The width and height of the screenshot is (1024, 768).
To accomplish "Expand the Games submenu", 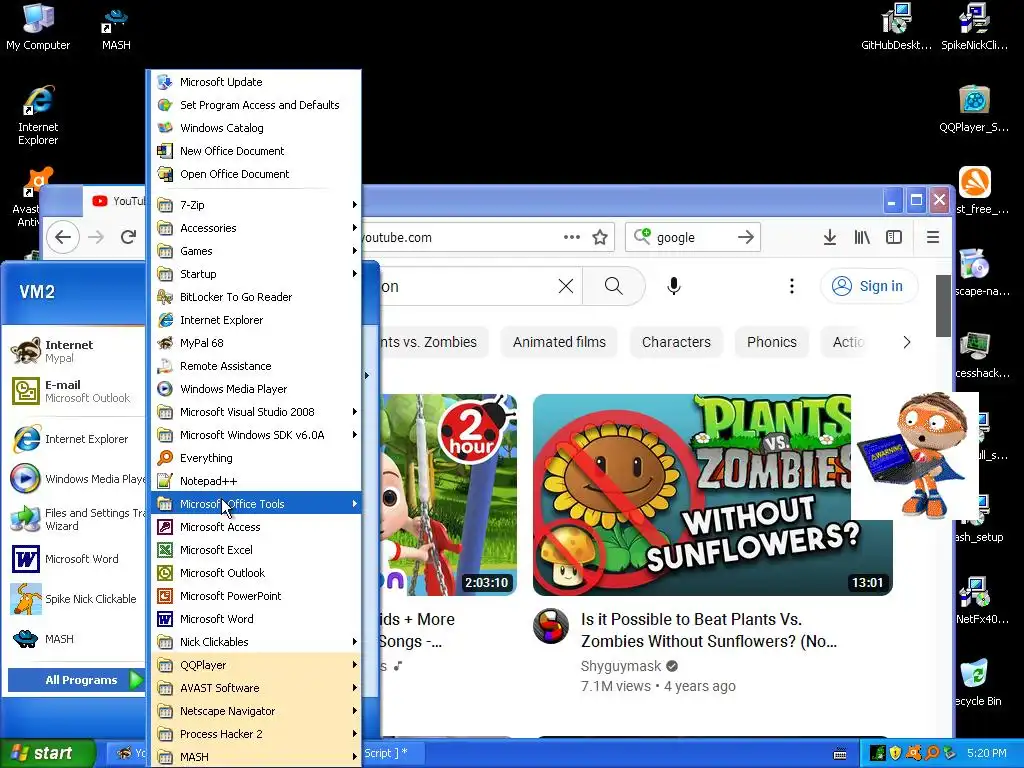I will [x=257, y=251].
